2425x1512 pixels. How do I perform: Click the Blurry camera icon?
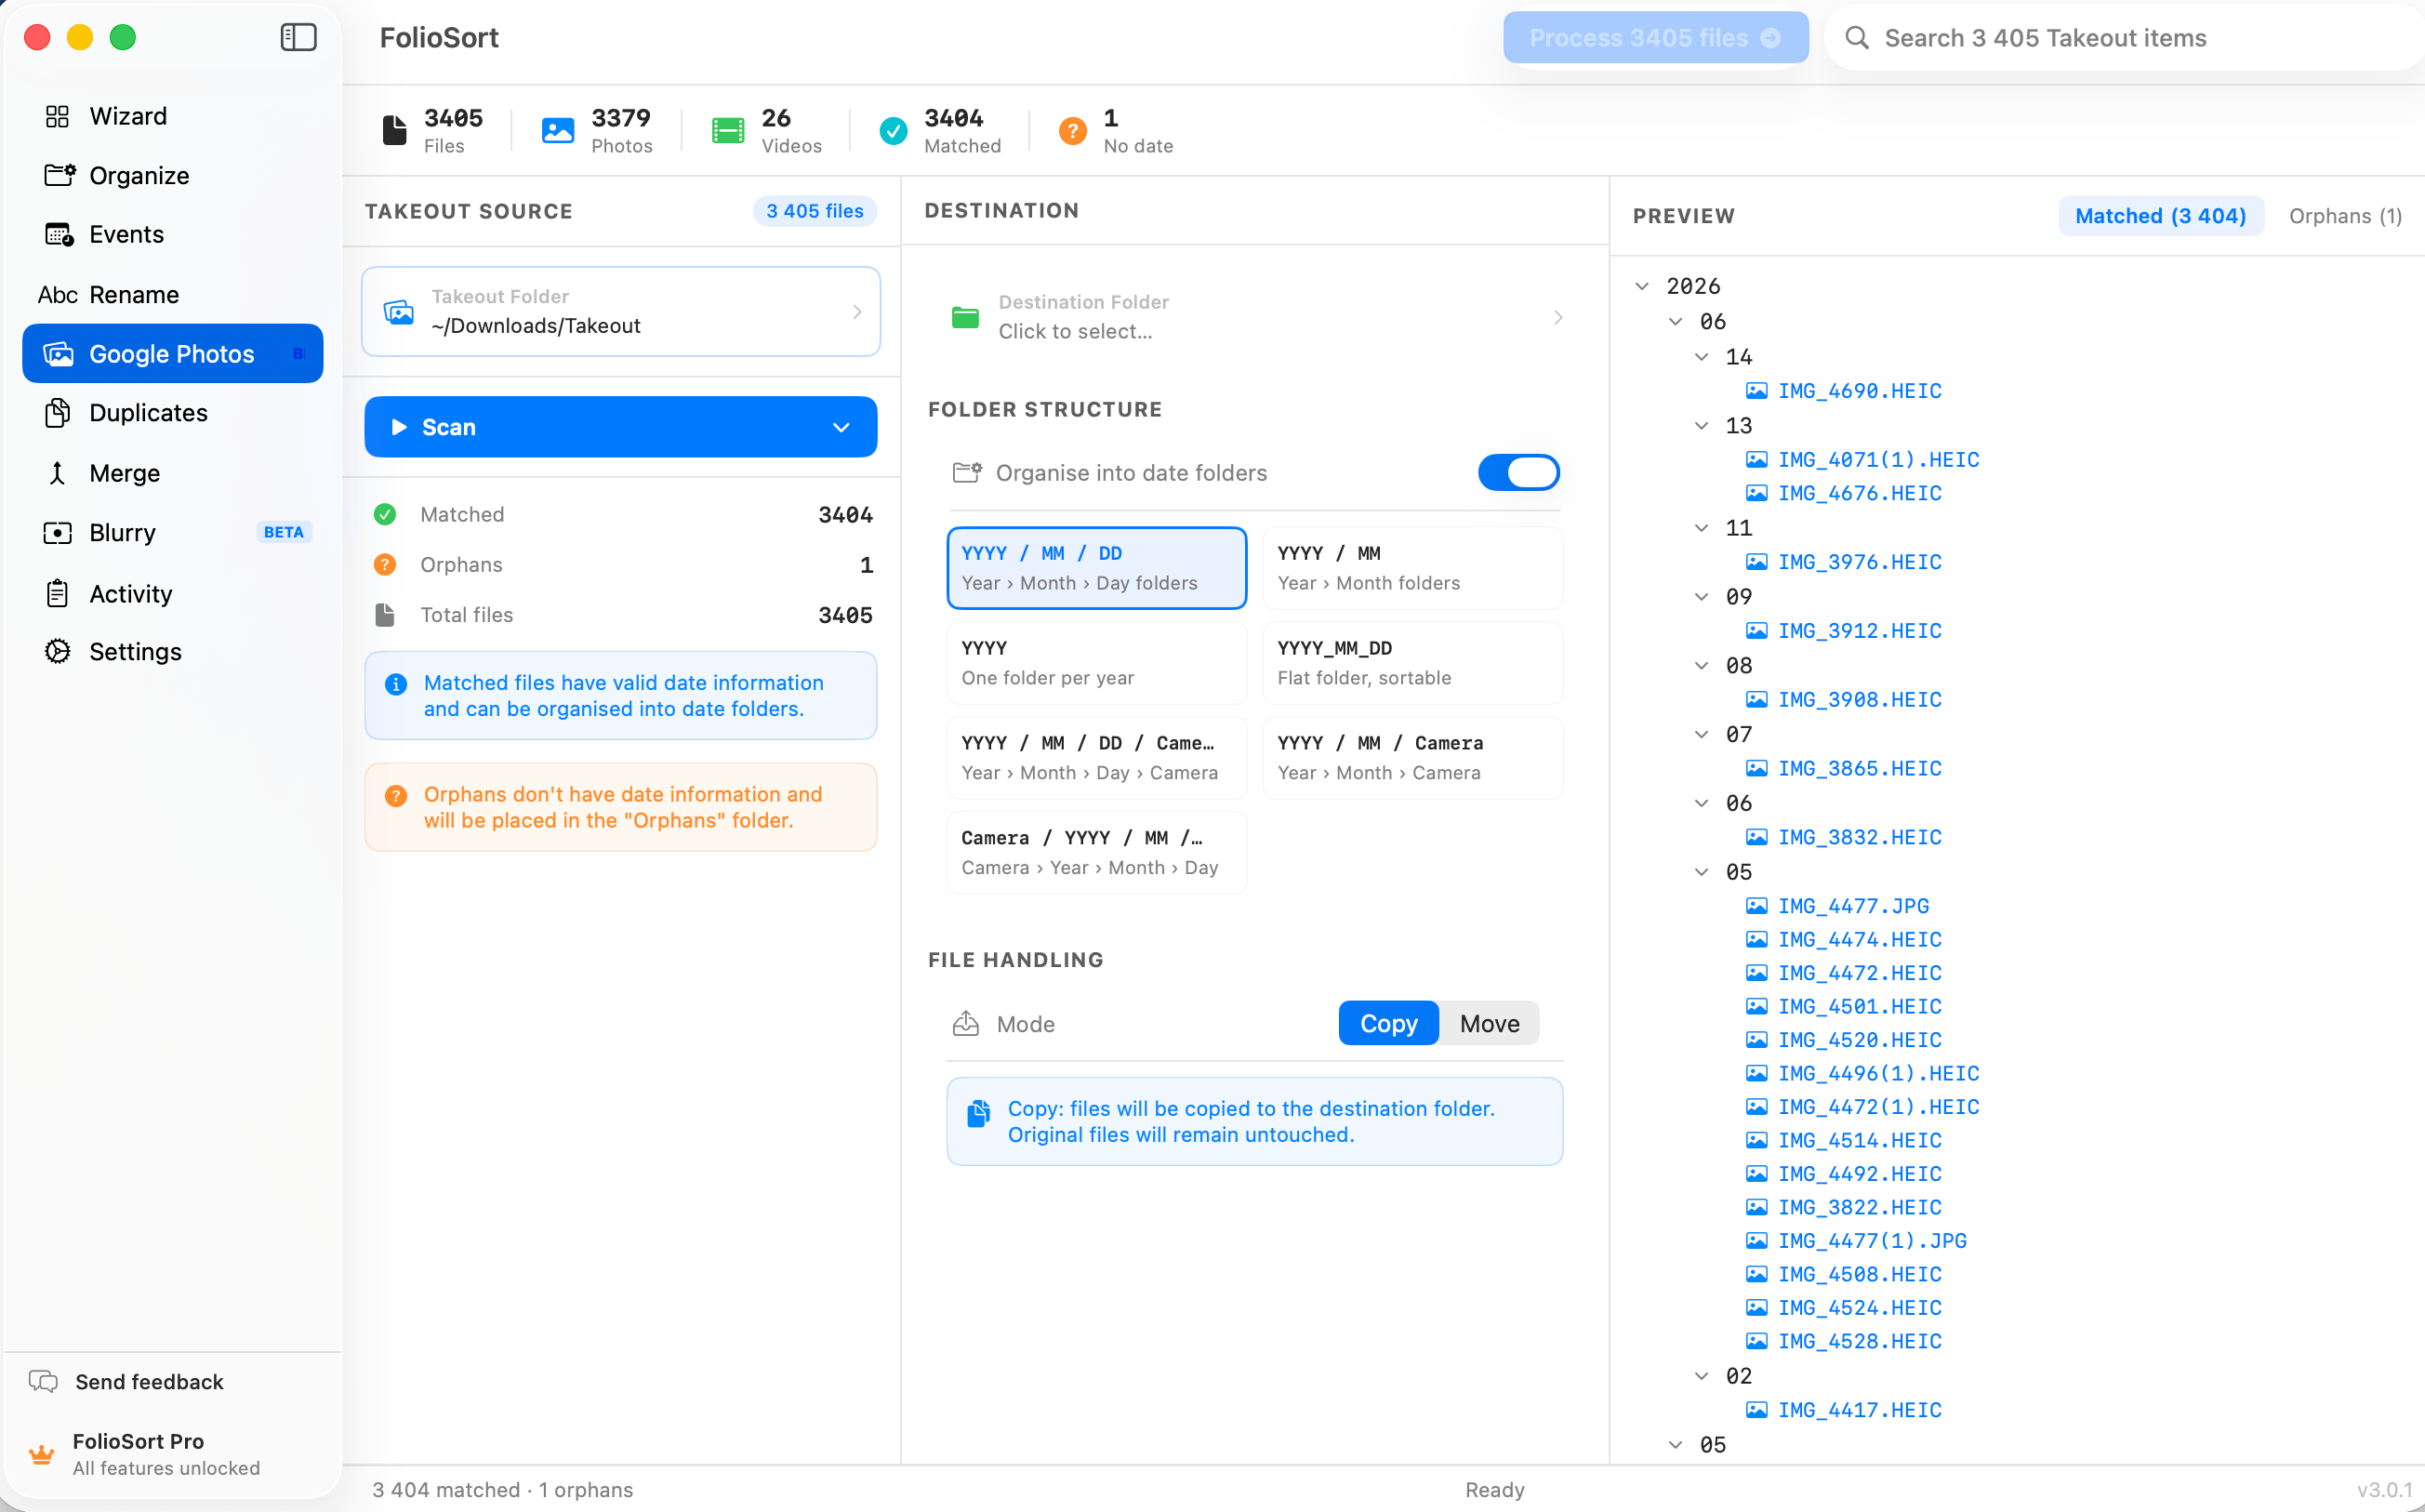pyautogui.click(x=58, y=532)
